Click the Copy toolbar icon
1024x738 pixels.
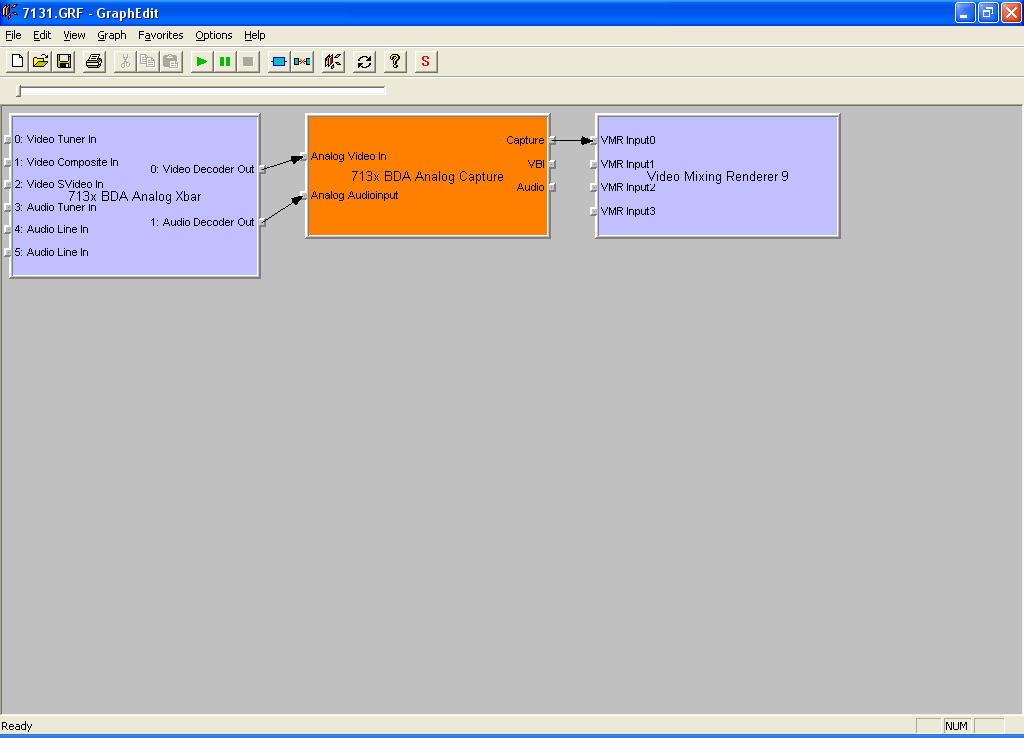point(148,61)
